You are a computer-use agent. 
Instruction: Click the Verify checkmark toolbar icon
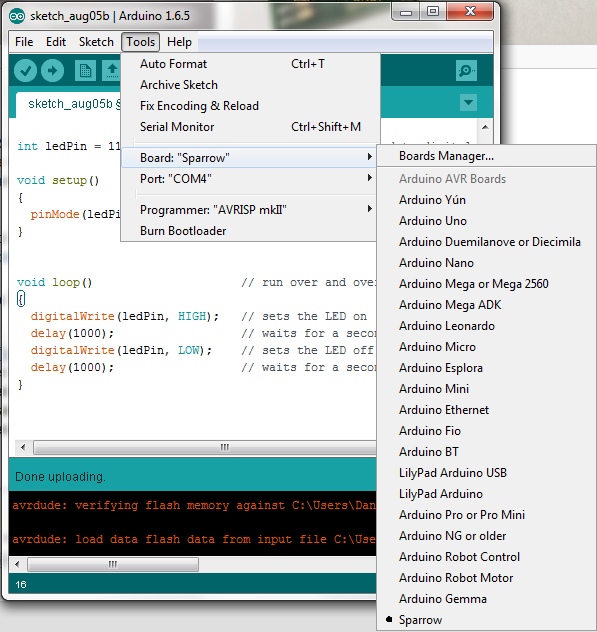coord(25,71)
